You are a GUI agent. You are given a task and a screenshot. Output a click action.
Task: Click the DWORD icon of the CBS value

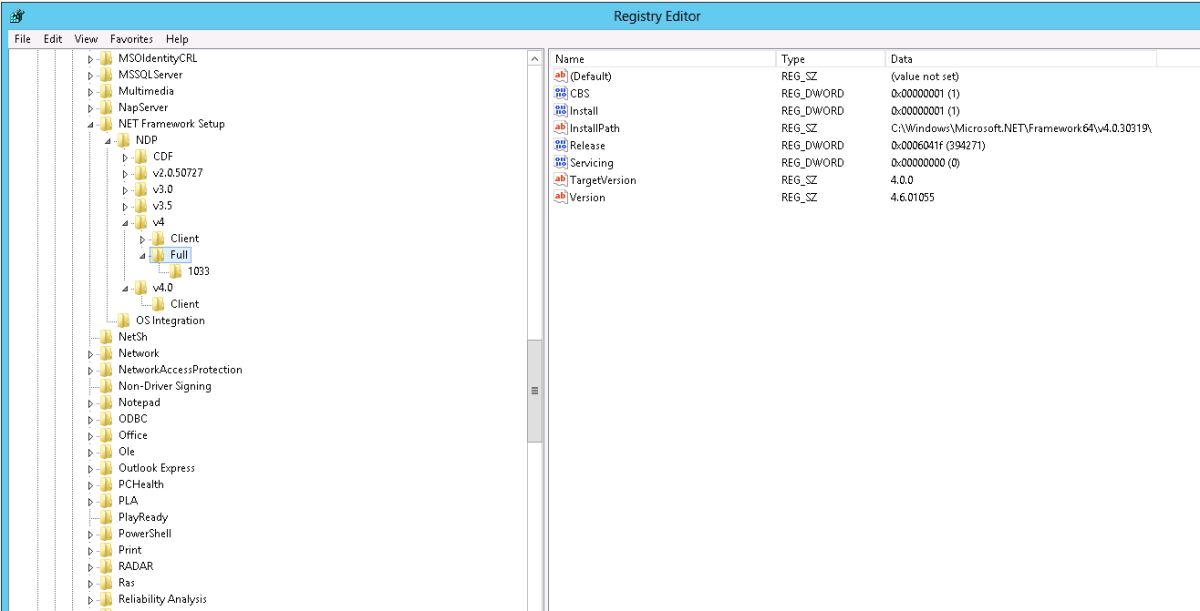[560, 93]
